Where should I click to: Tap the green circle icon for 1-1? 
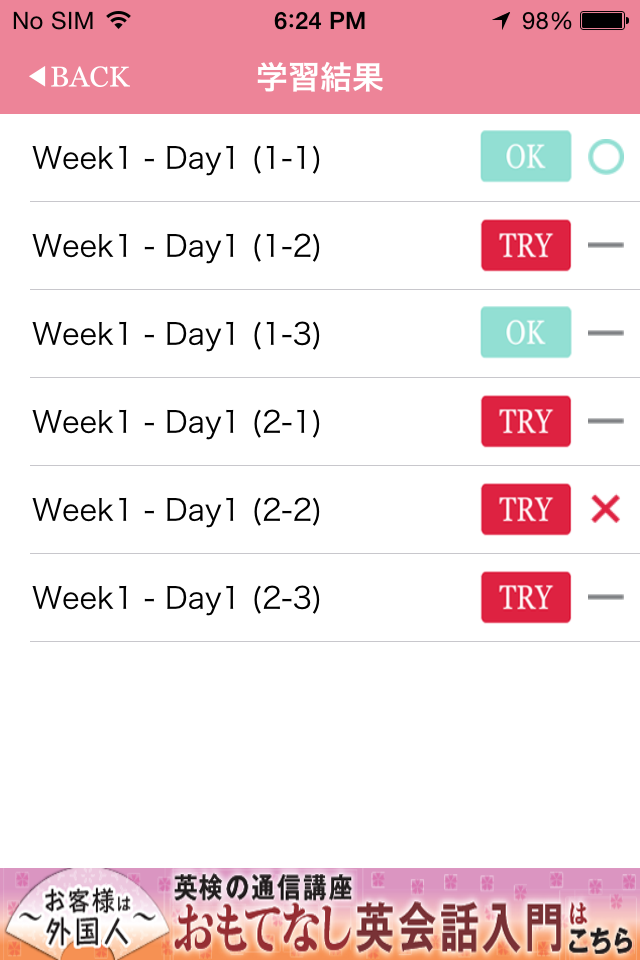(605, 157)
